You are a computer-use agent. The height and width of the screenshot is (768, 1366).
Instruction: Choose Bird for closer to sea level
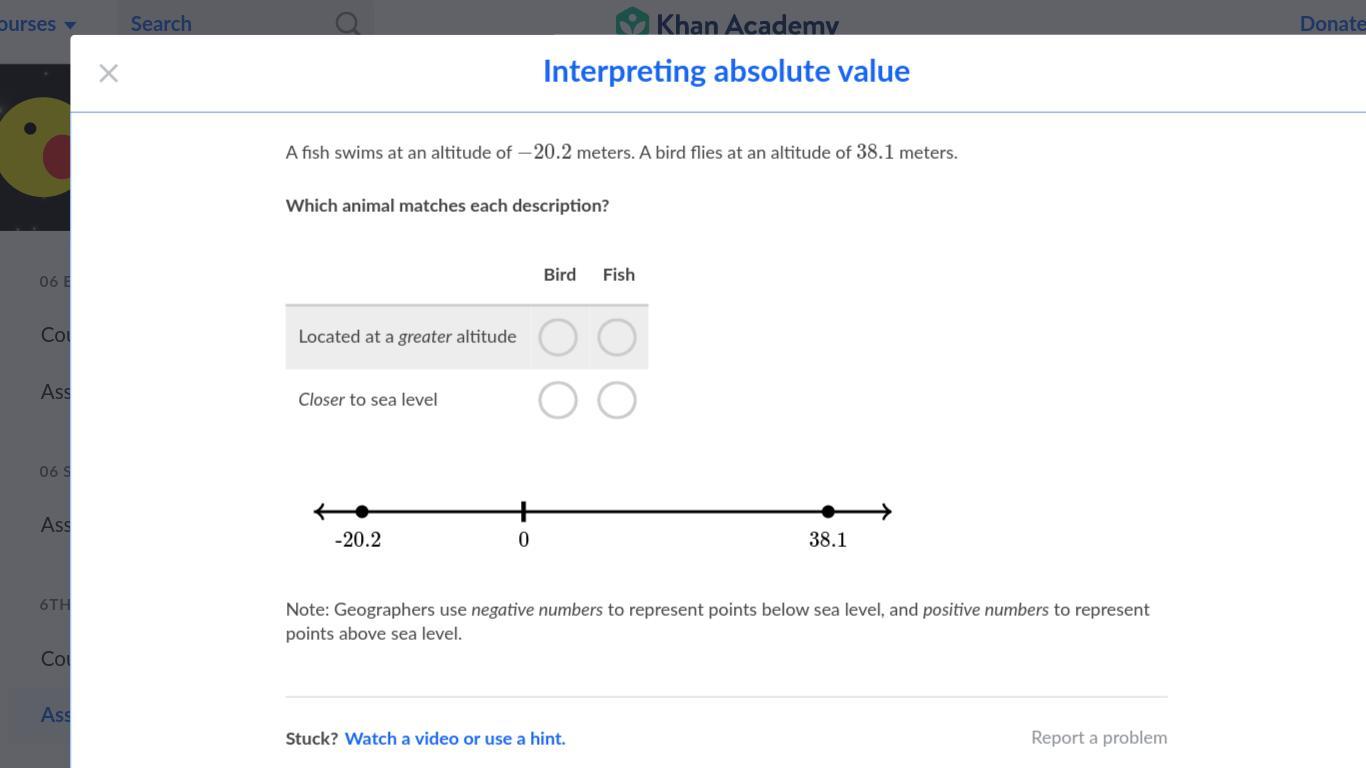pos(558,401)
